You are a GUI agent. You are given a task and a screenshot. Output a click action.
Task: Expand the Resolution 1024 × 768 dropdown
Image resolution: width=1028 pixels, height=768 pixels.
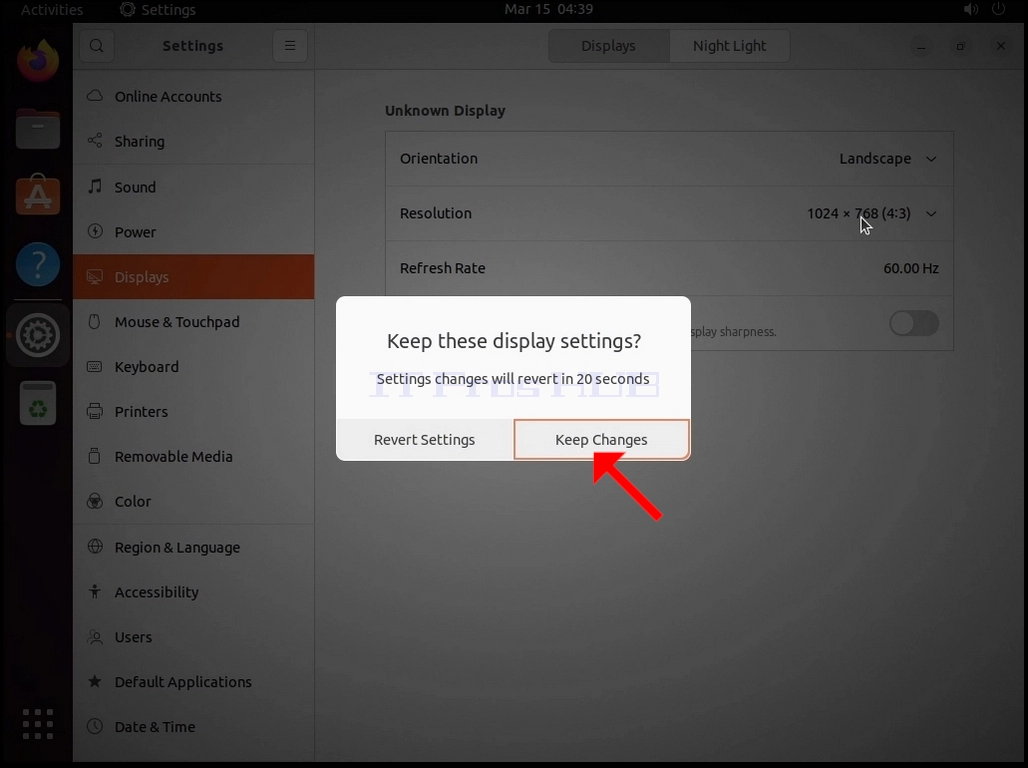point(871,214)
